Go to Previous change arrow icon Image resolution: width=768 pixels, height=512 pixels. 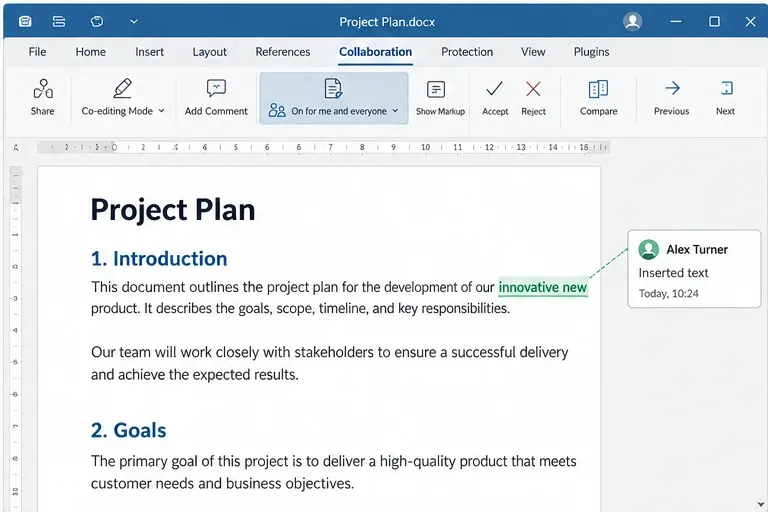click(672, 88)
